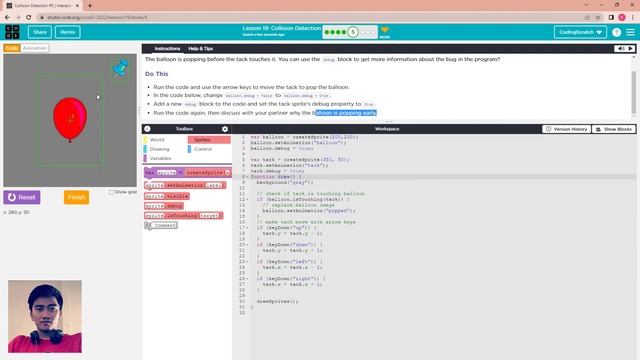
Task: Click the instructions panel resize handle
Action: pos(389,121)
